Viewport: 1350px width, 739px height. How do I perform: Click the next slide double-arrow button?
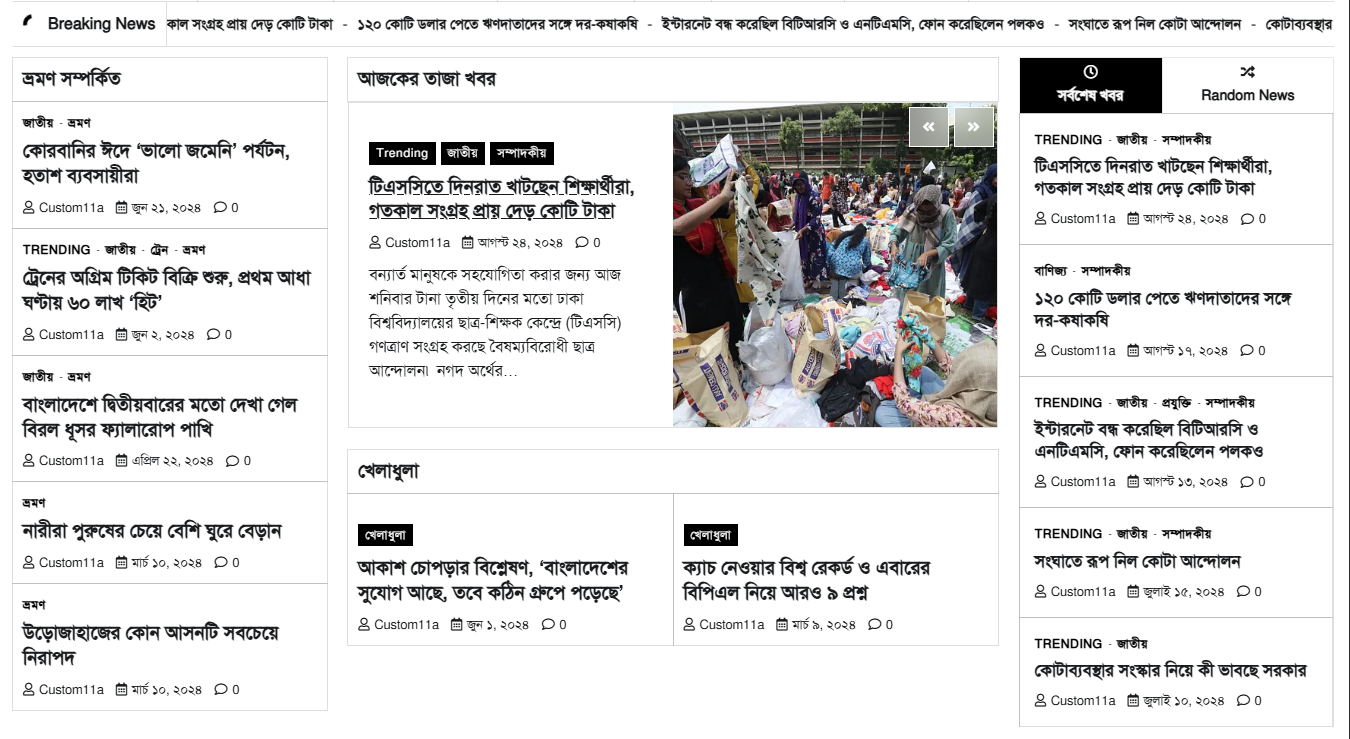click(974, 127)
